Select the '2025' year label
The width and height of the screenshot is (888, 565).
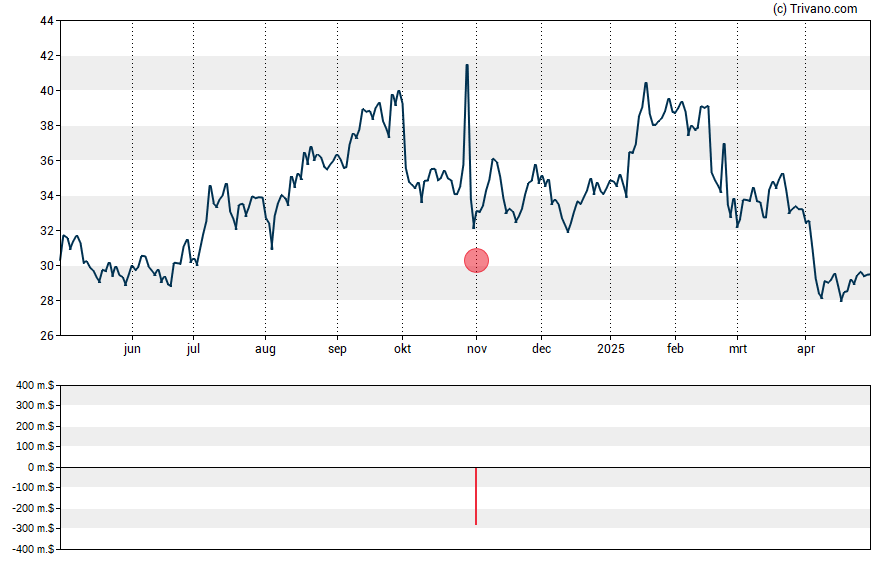(x=610, y=349)
